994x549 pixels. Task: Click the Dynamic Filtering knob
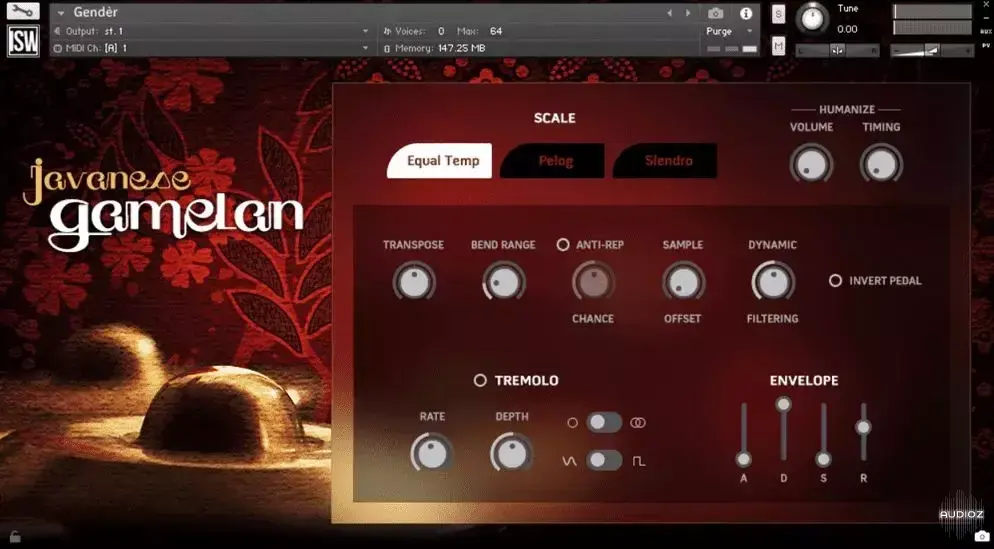tap(773, 281)
